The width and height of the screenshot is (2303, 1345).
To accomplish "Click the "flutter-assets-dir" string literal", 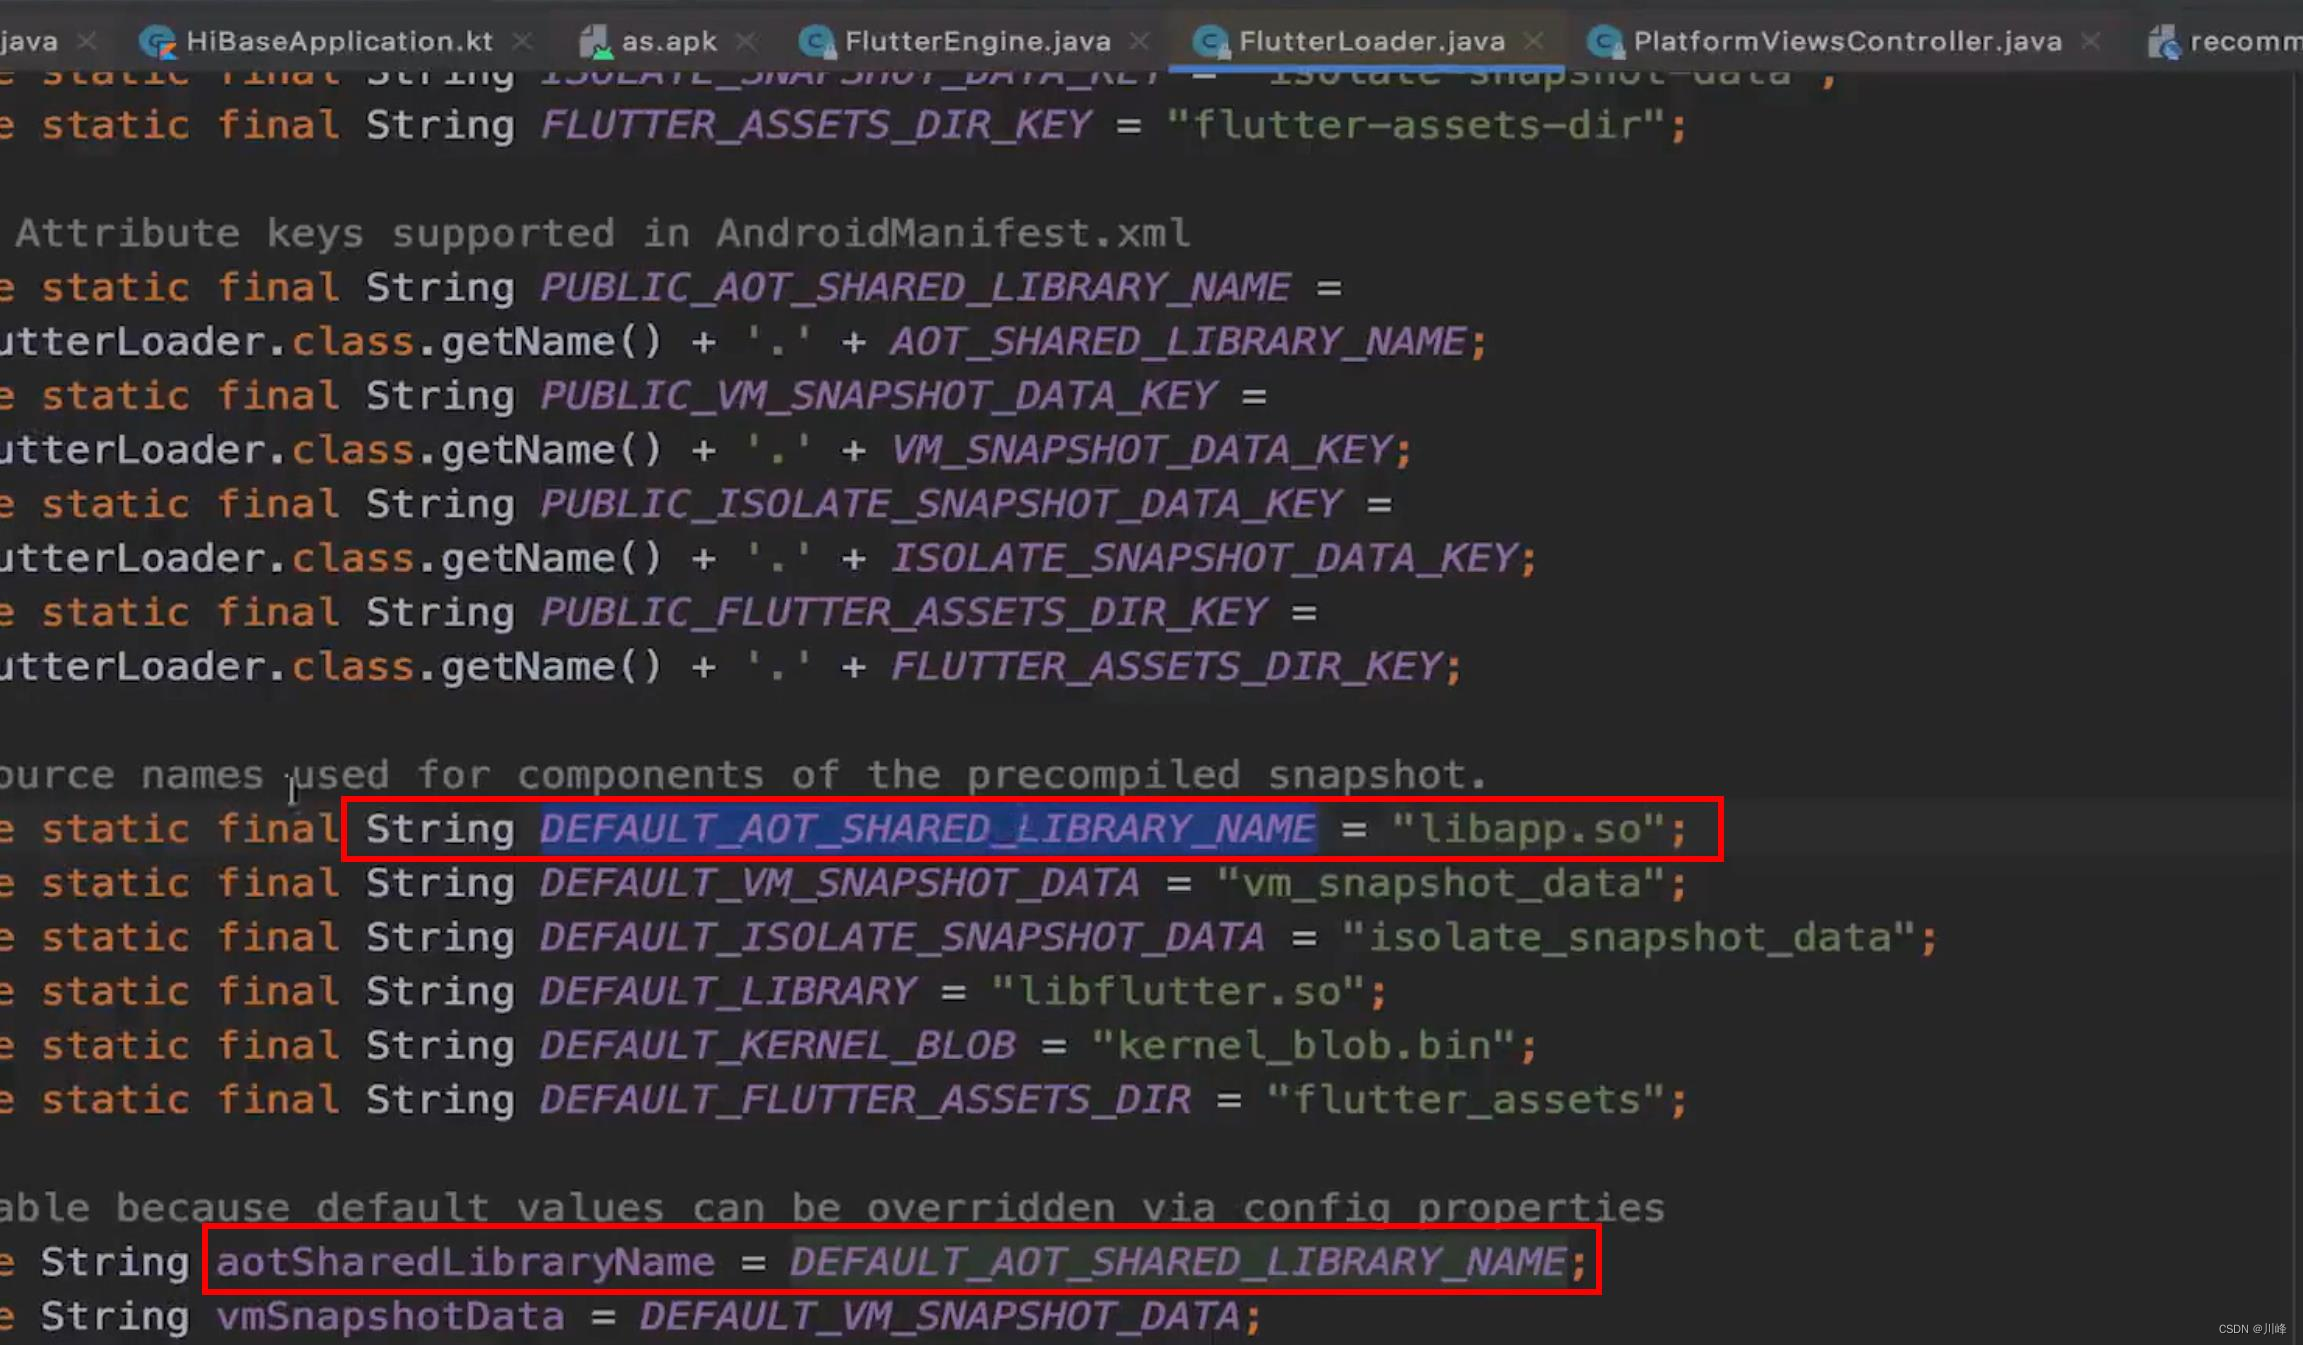I will (x=1414, y=125).
